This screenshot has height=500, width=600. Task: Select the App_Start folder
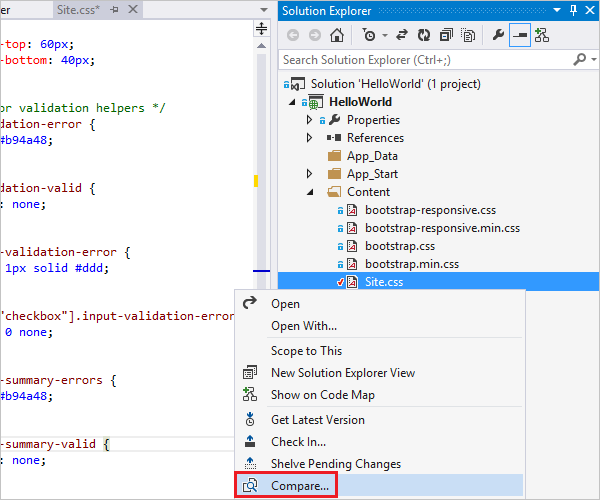372,174
